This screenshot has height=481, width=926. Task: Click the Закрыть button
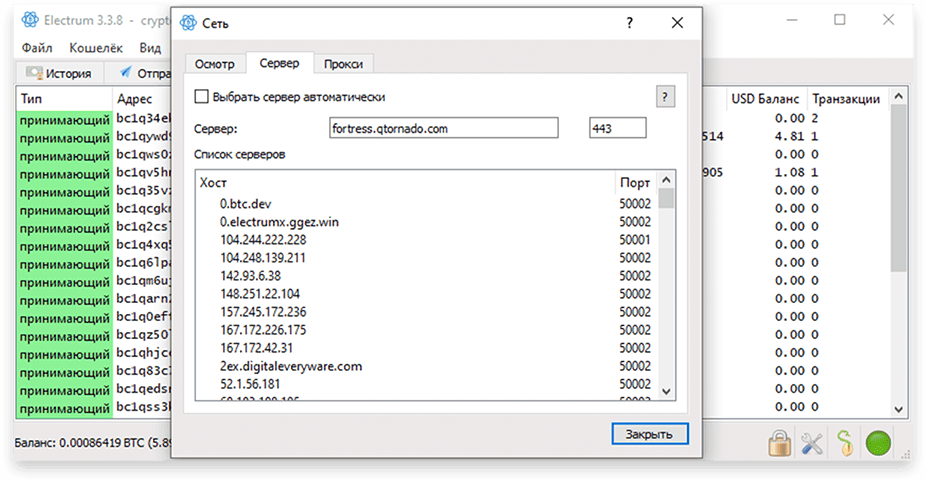tap(650, 434)
